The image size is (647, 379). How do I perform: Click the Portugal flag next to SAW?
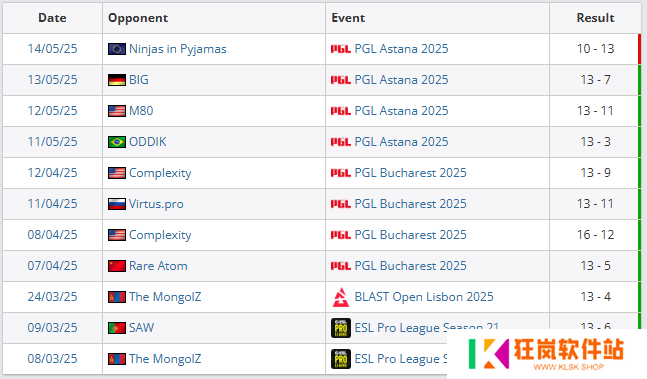[x=117, y=328]
